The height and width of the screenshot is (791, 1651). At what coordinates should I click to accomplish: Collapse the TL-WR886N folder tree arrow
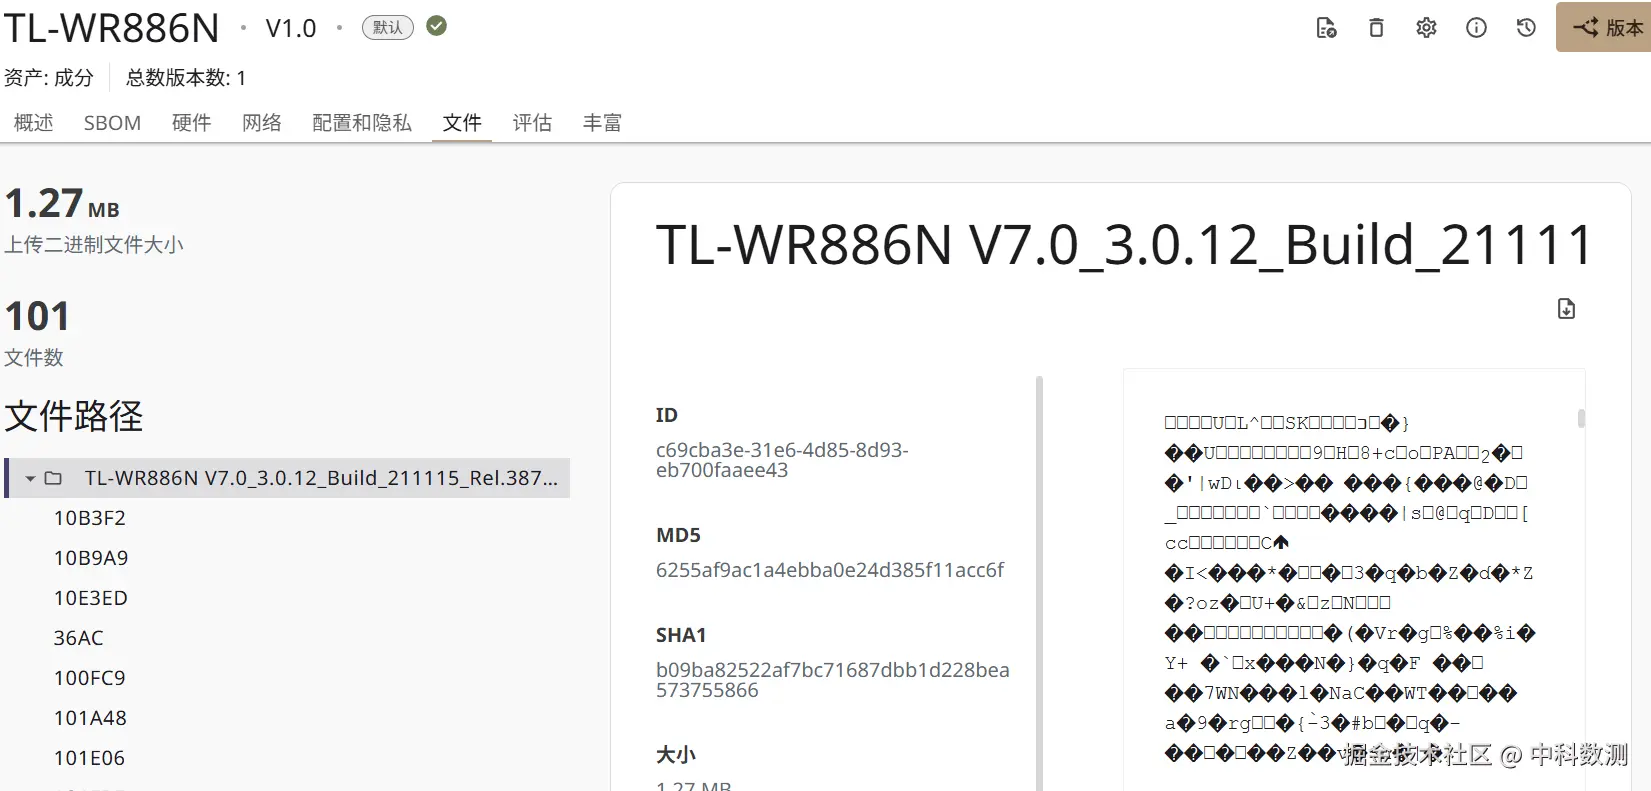tap(31, 479)
